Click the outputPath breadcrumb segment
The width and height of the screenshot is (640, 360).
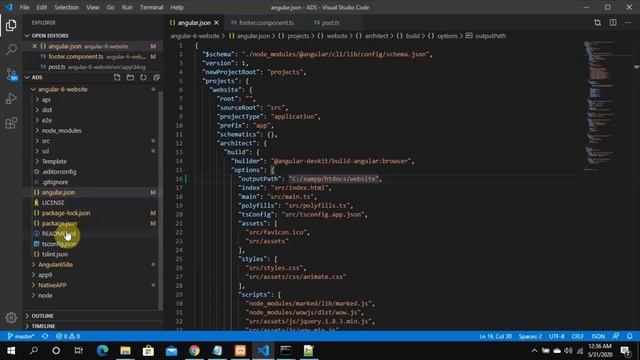[x=490, y=36]
